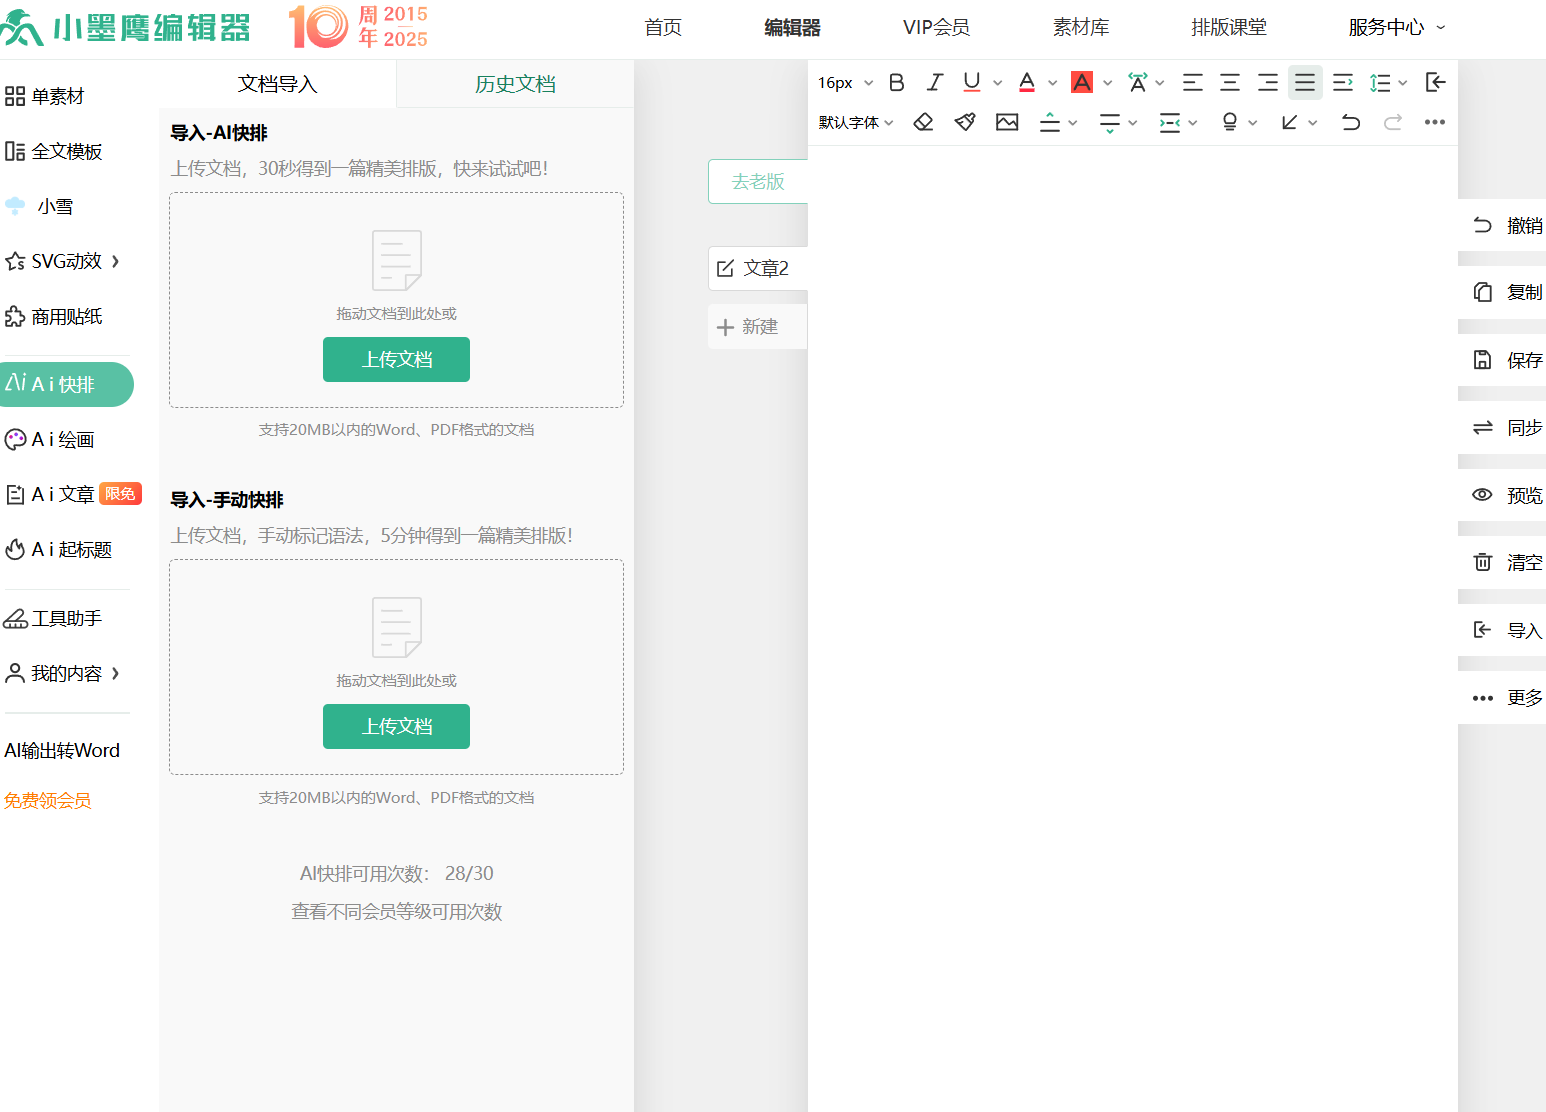This screenshot has width=1546, height=1112.
Task: Click the save 保存 icon
Action: [x=1482, y=360]
